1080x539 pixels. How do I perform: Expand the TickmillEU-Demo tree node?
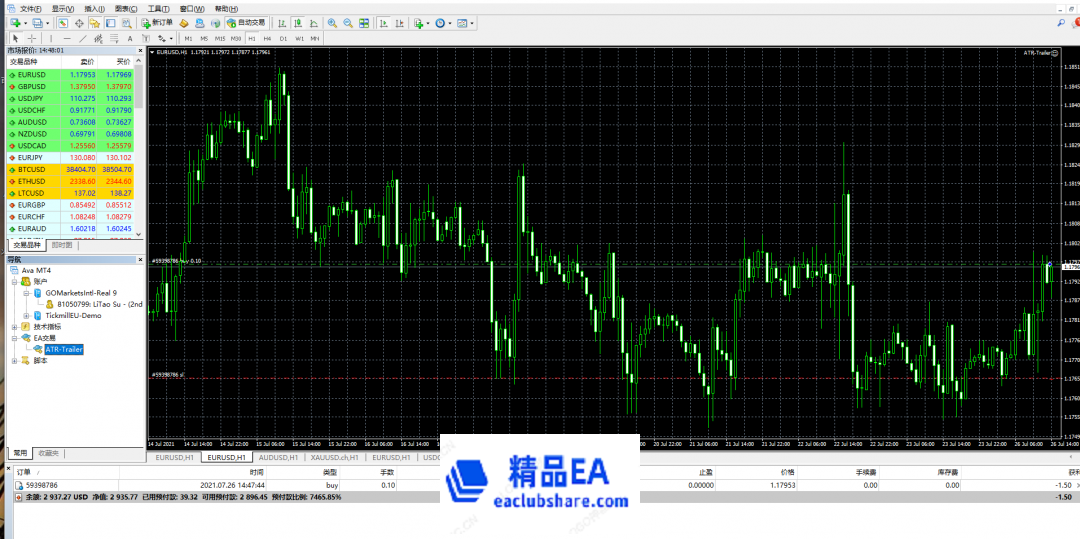pos(26,315)
